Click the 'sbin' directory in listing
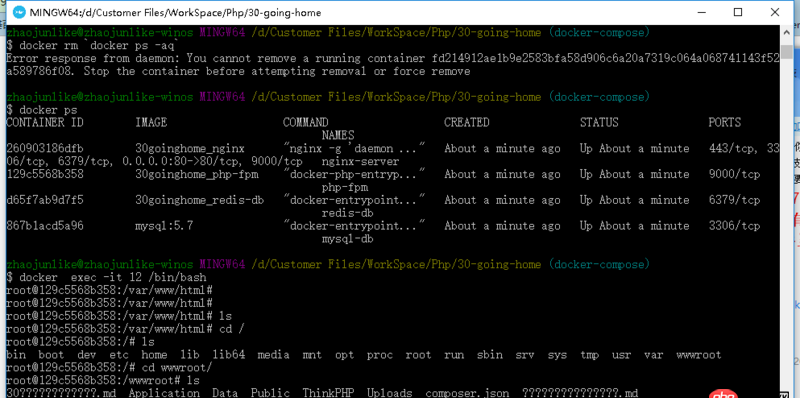This screenshot has height=398, width=800. click(x=489, y=355)
